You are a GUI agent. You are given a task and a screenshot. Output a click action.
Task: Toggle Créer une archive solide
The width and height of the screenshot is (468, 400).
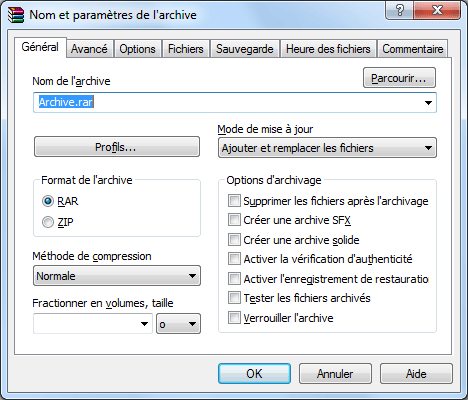(x=234, y=240)
